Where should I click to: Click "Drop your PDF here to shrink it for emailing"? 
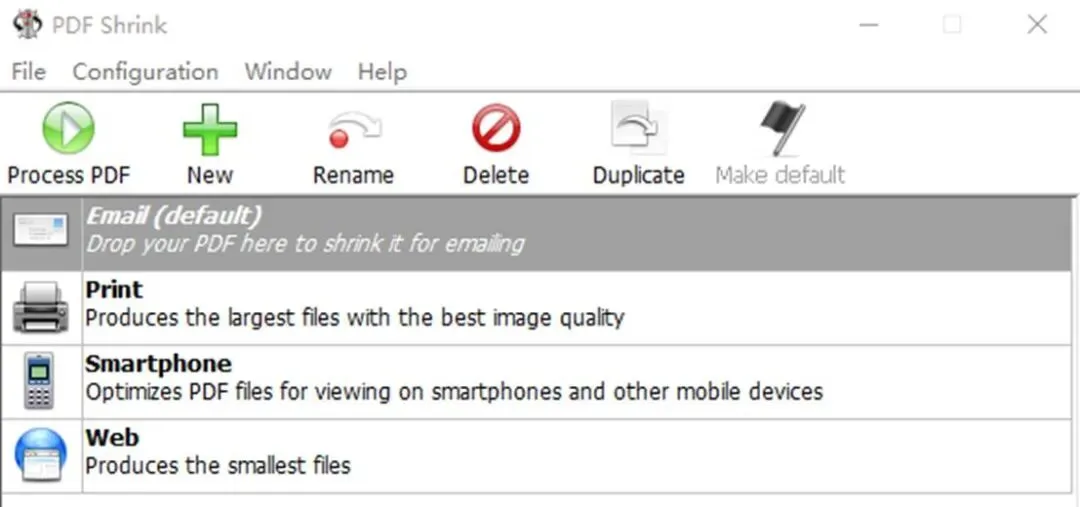[305, 244]
